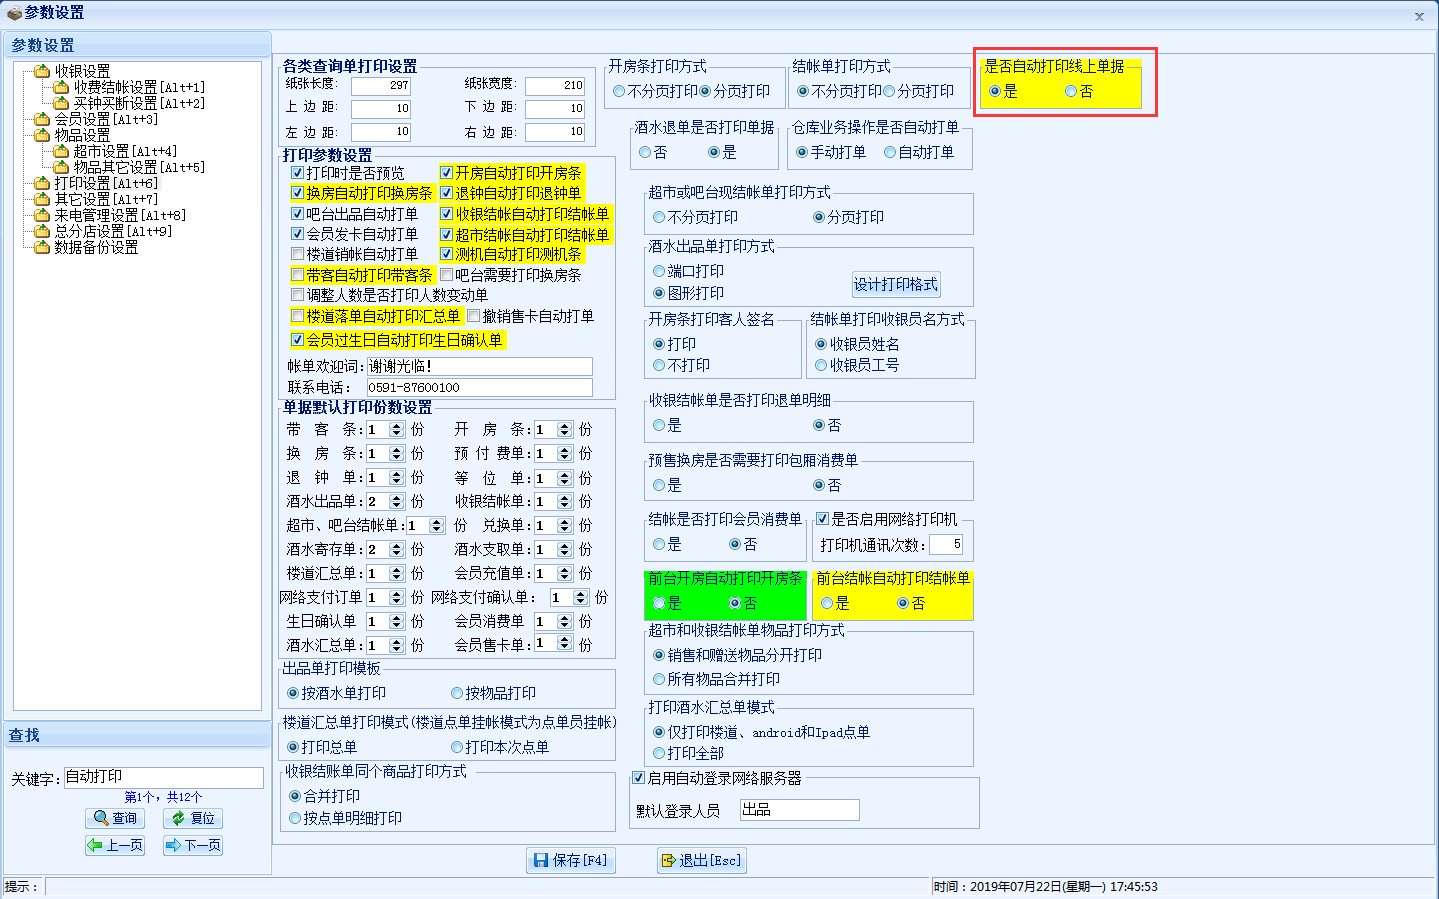Screen dimensions: 1439x899
Task: Select 是 for 前台结帐自动打印结帐单
Action: pos(827,603)
